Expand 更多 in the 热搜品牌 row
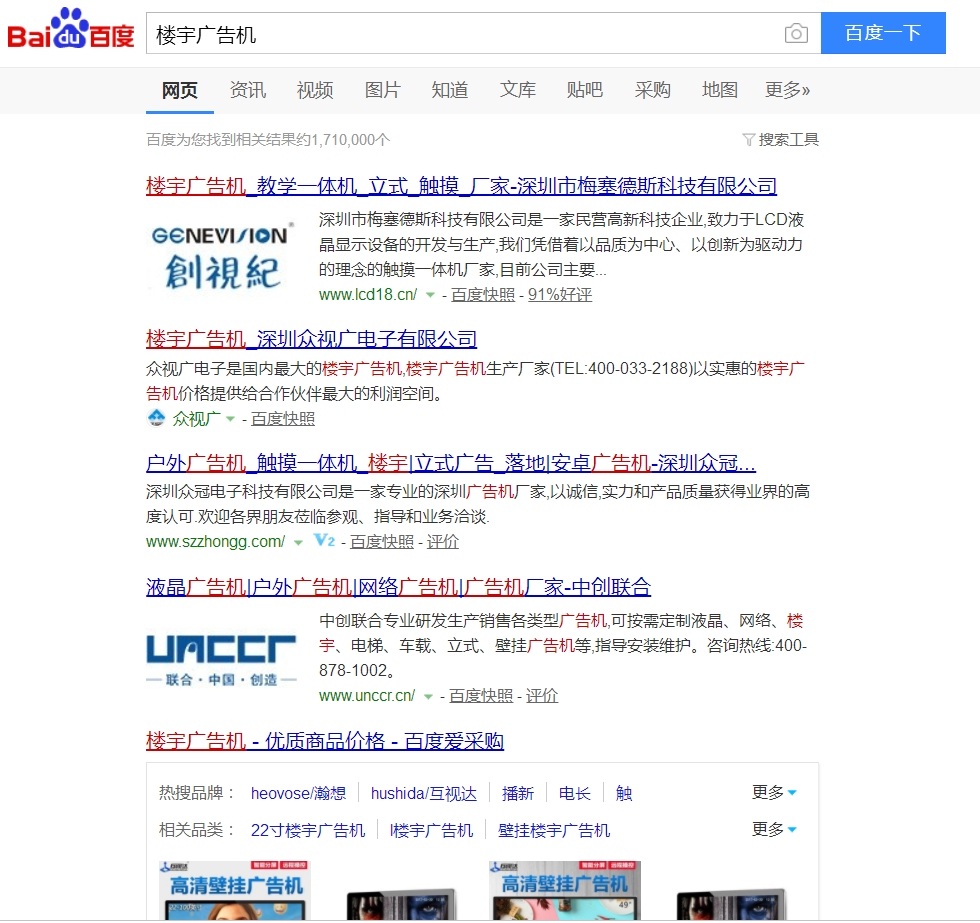Viewport: 980px width, 923px height. (774, 792)
